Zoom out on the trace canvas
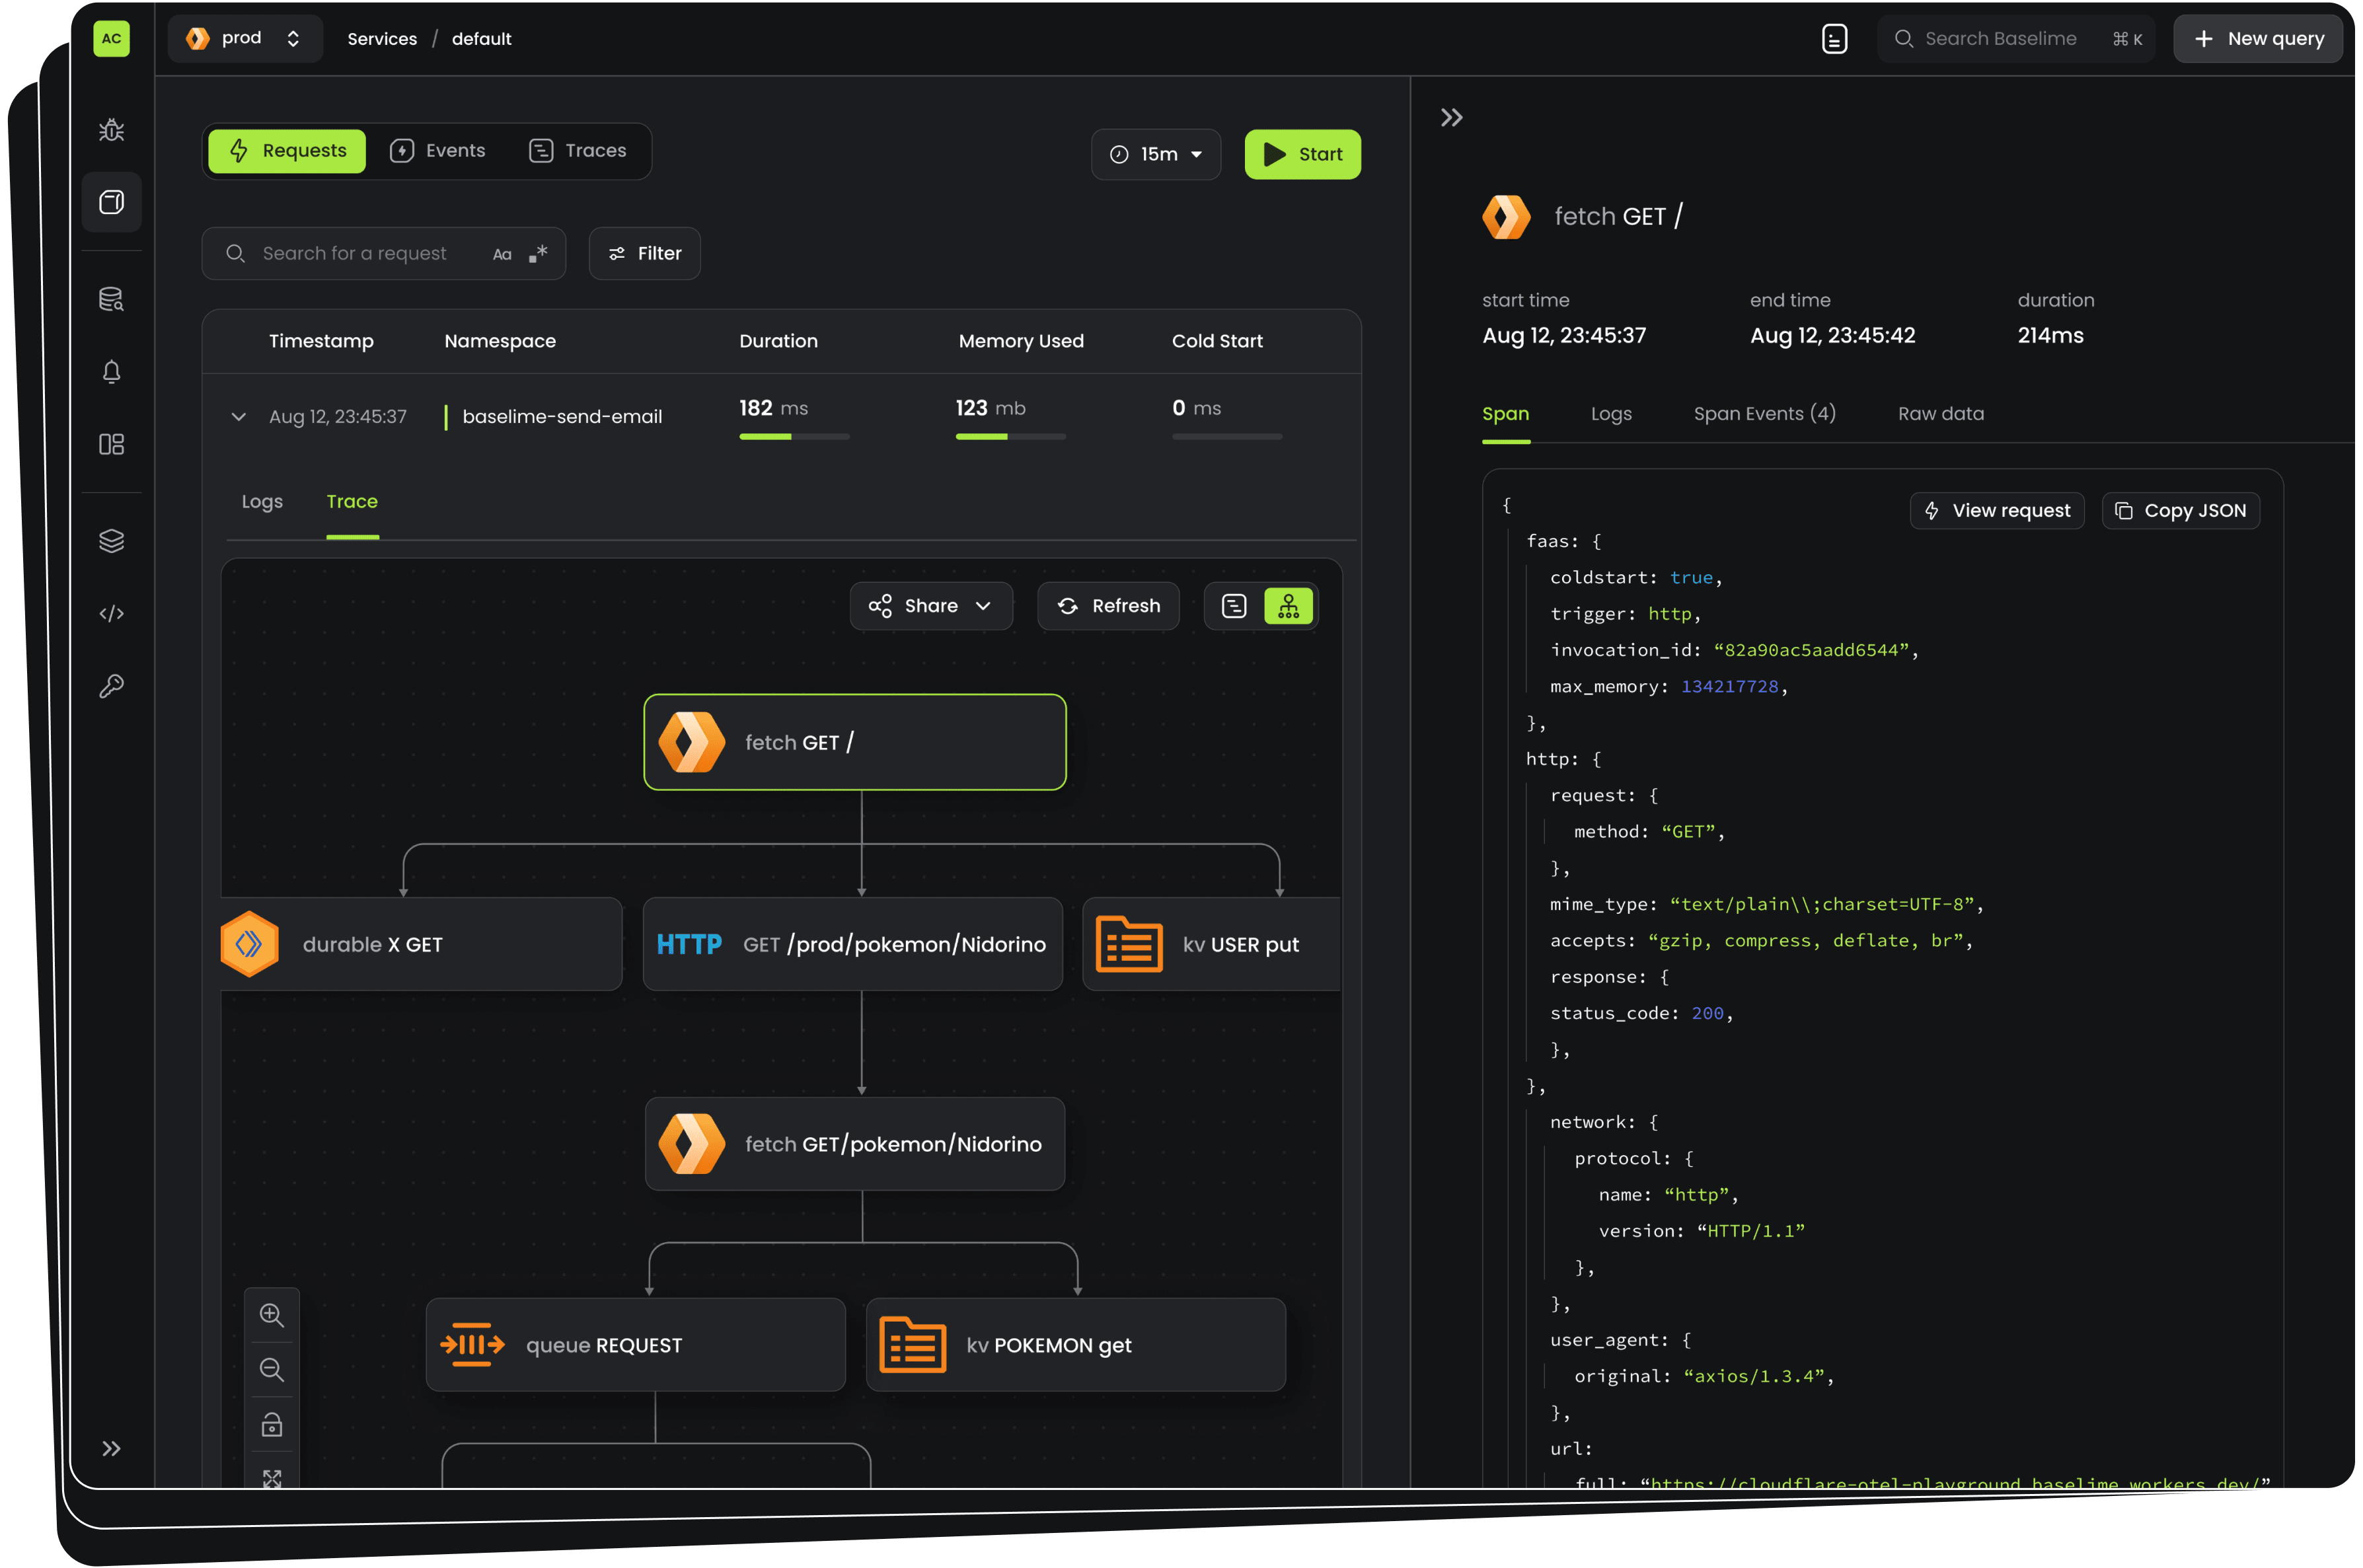Viewport: 2363px width, 1568px height. [271, 1369]
